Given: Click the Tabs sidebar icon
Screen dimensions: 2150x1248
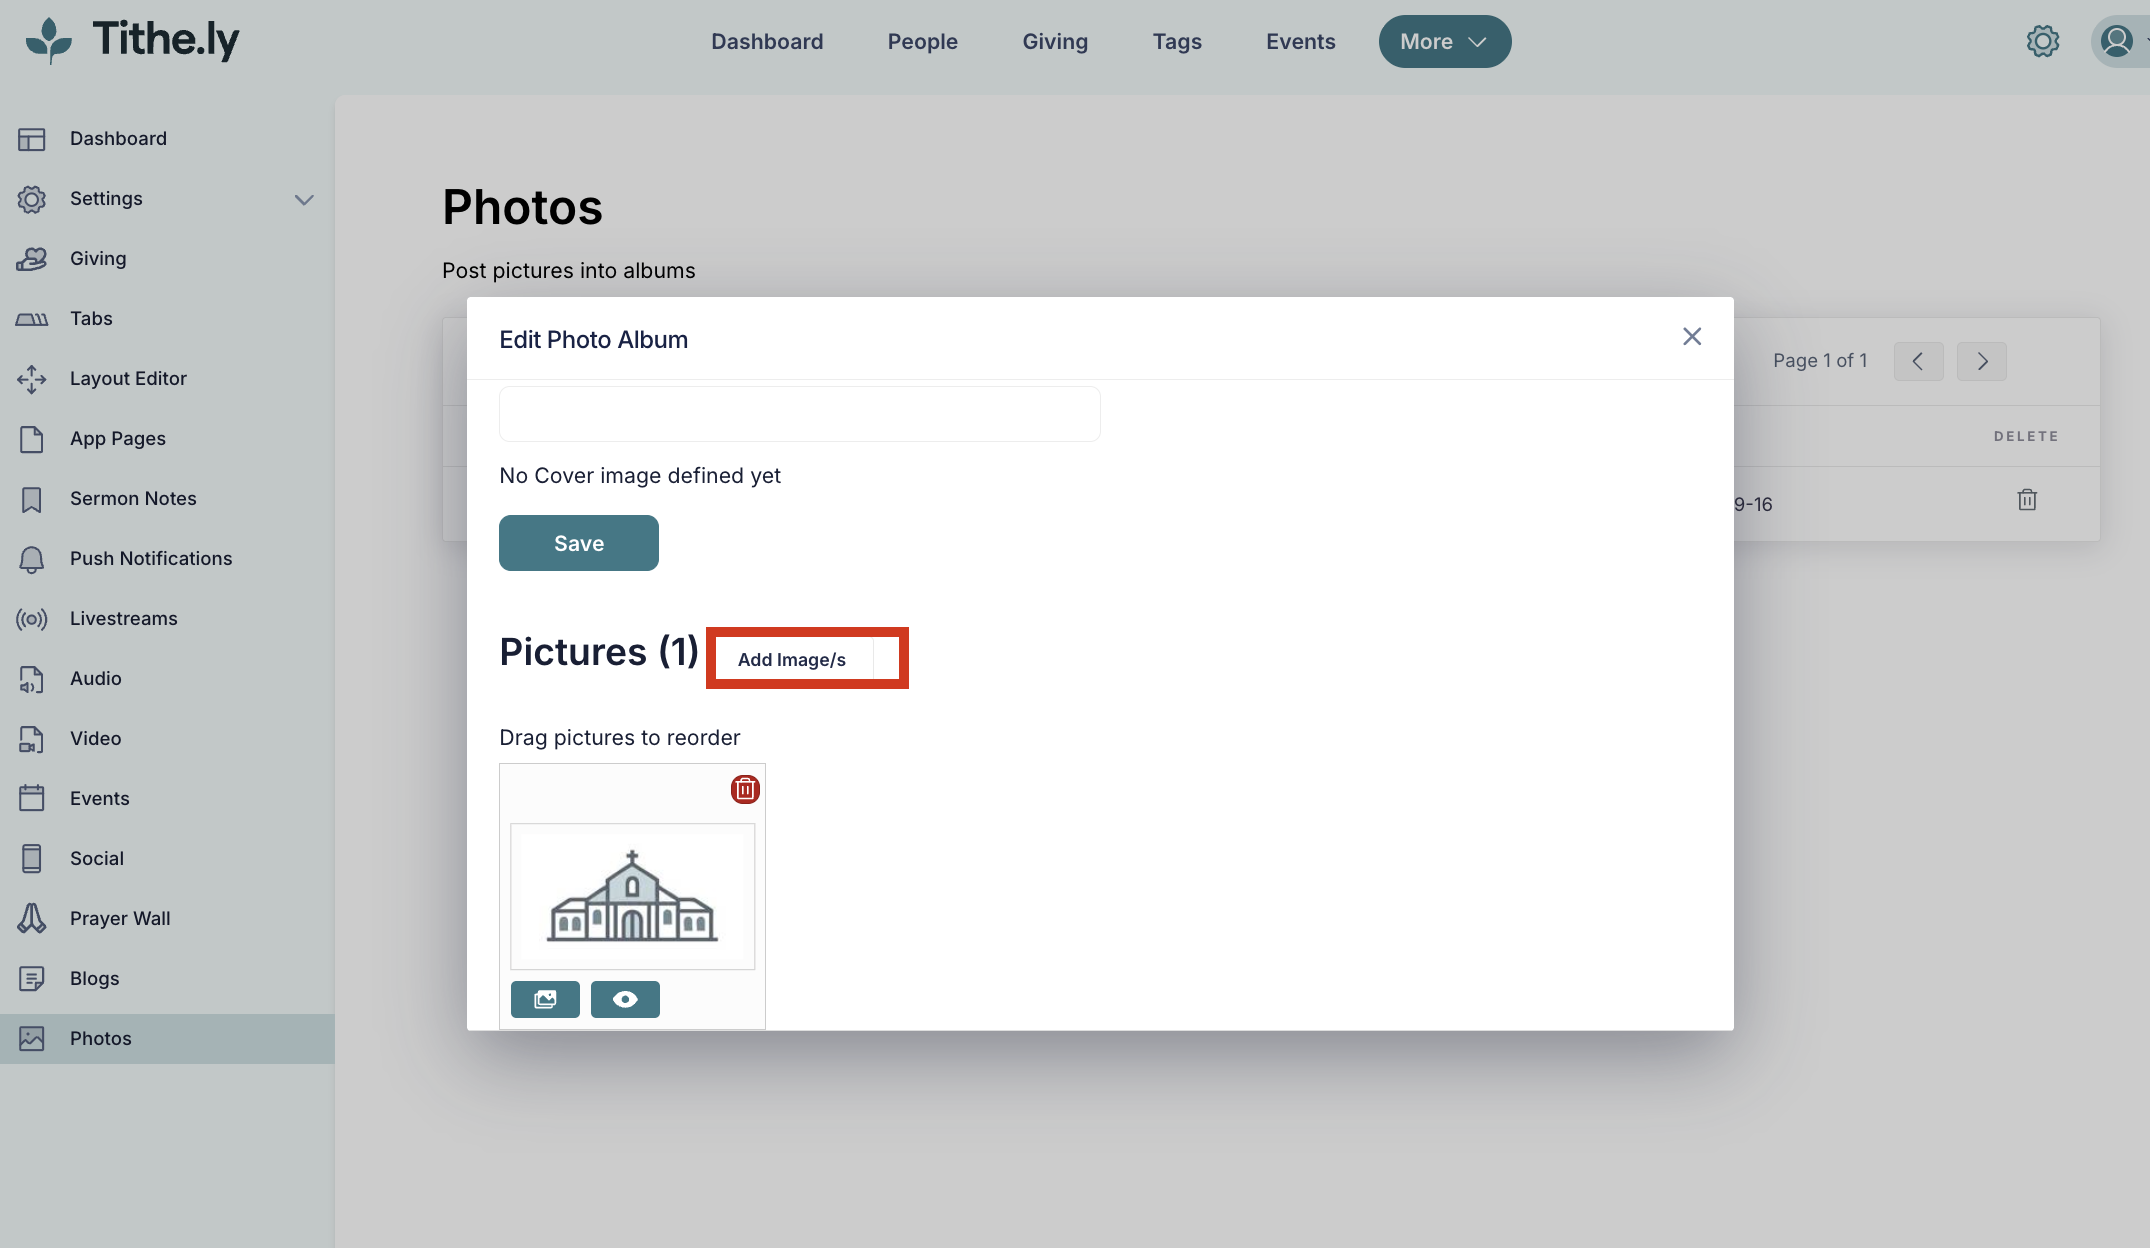Looking at the screenshot, I should [31, 319].
